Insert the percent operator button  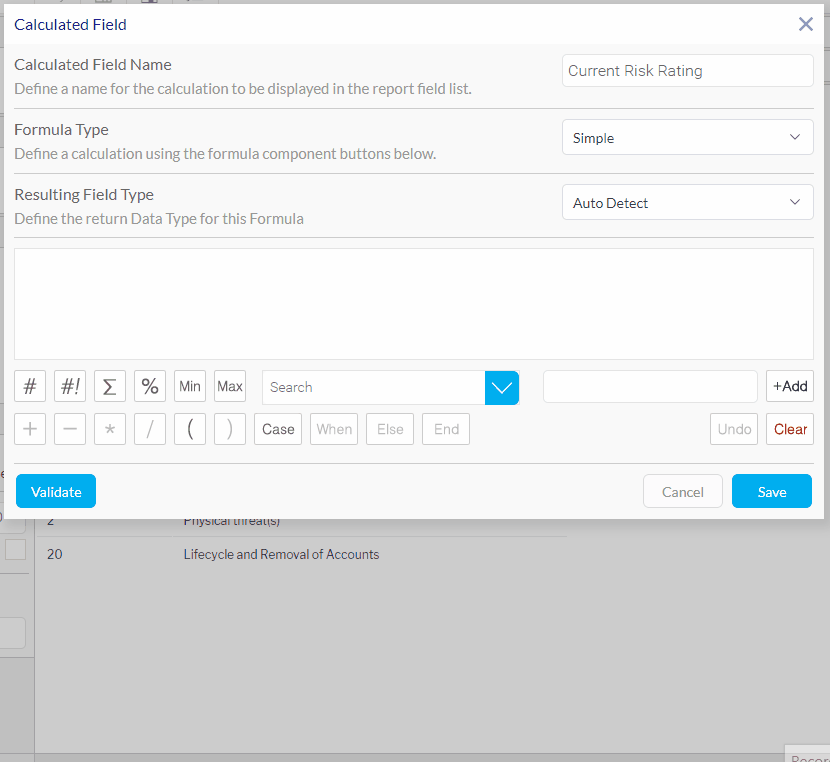click(x=150, y=387)
